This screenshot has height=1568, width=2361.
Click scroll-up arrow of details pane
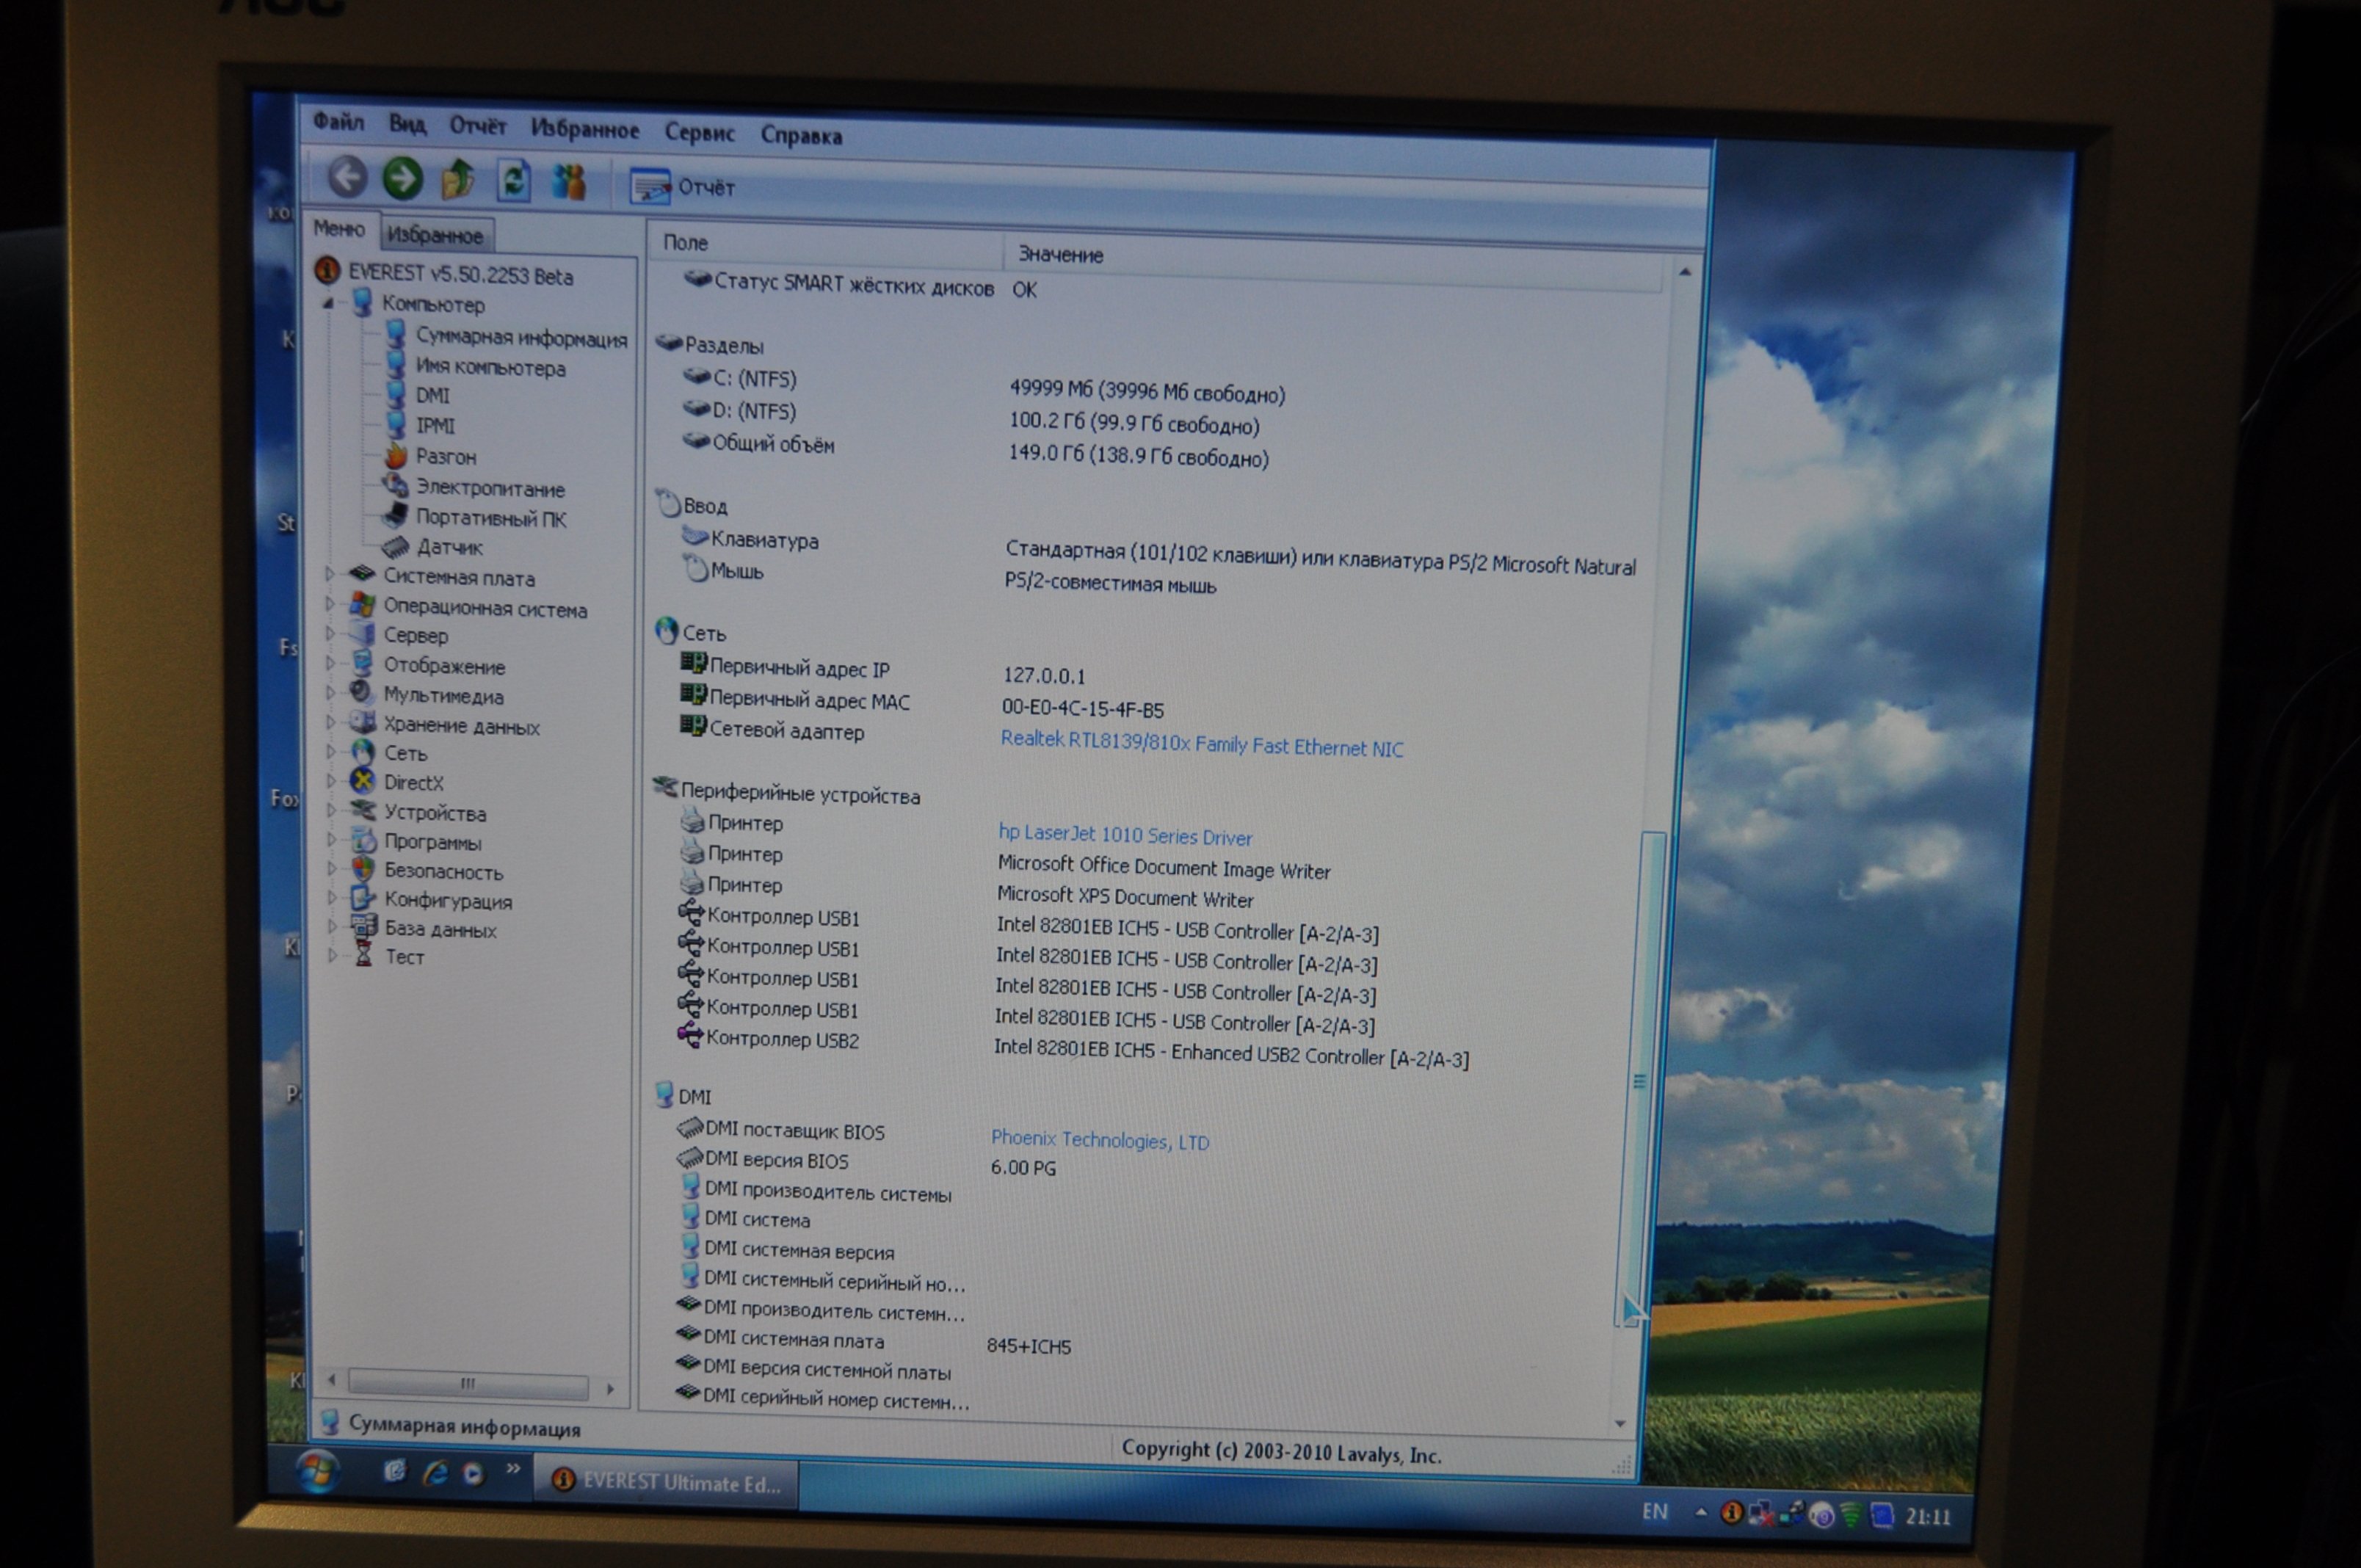tap(1685, 272)
